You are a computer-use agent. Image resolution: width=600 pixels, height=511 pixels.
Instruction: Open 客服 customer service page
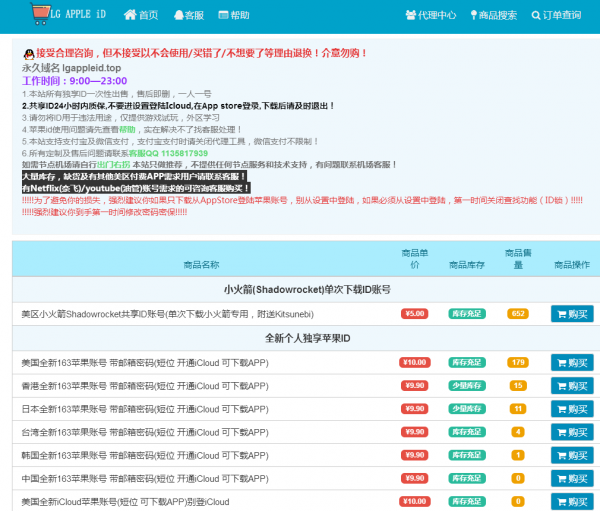189,15
